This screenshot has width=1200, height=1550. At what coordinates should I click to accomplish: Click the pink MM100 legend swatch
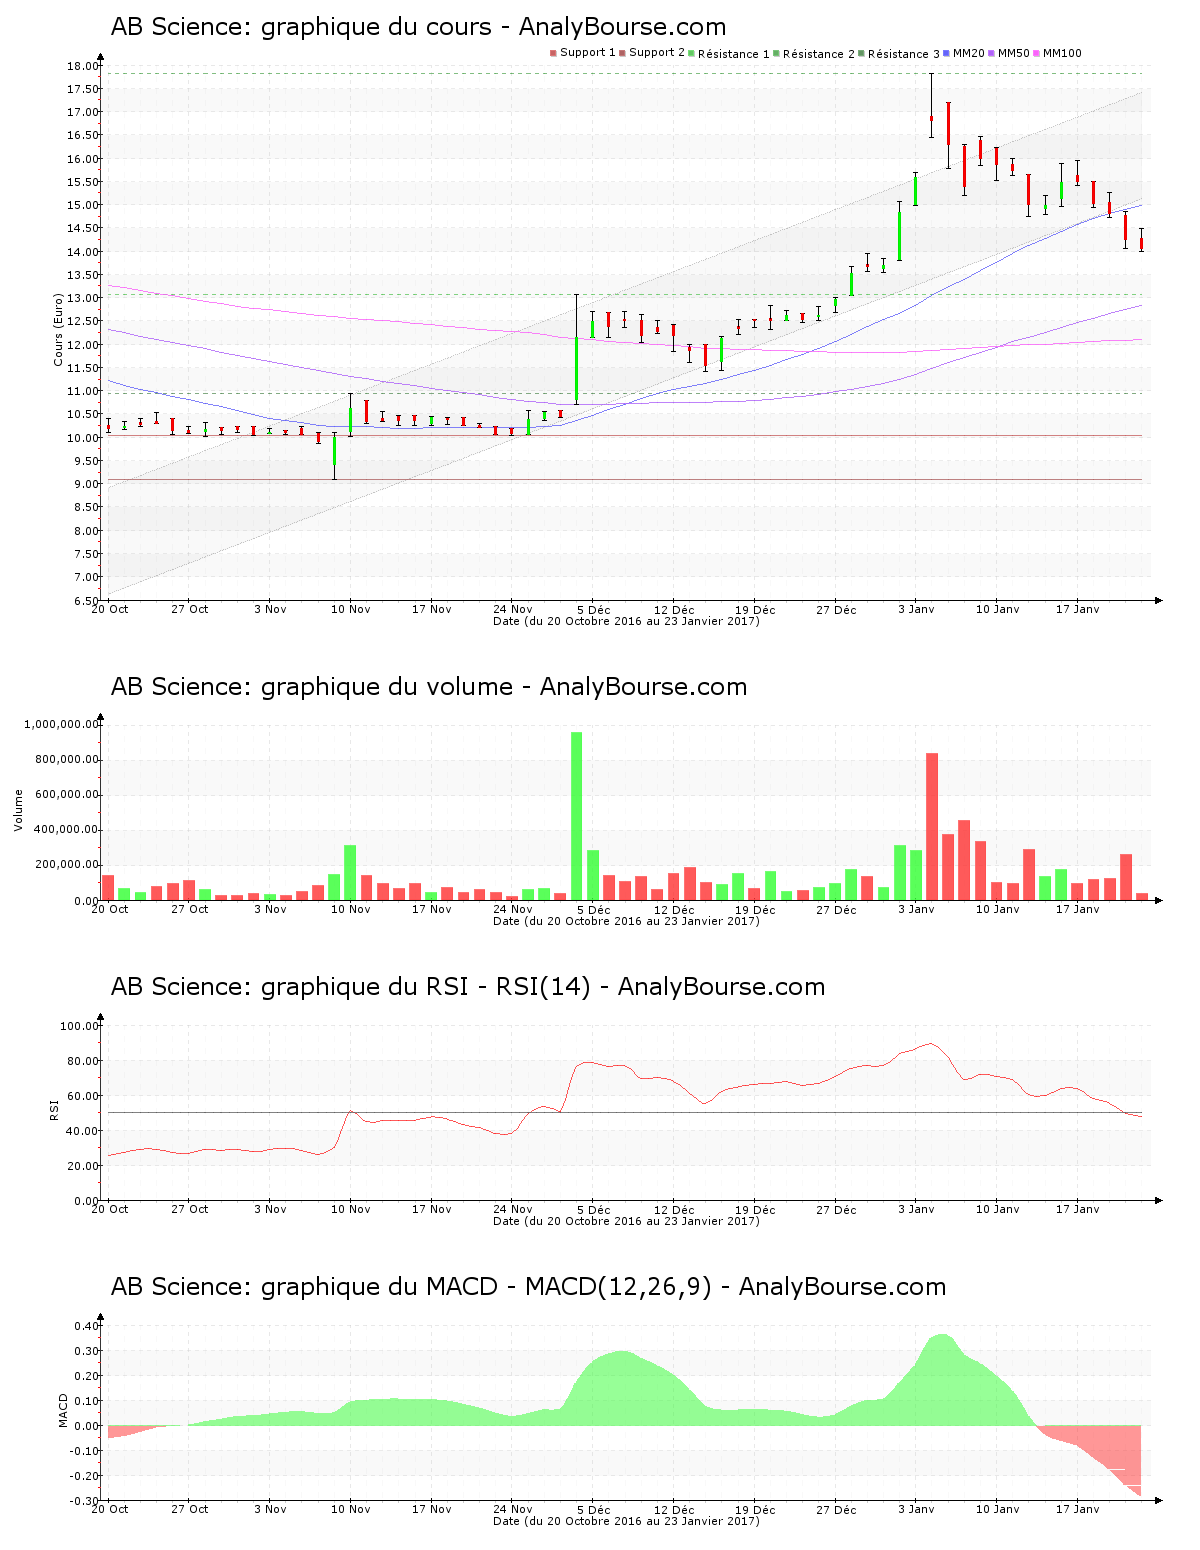point(1037,53)
